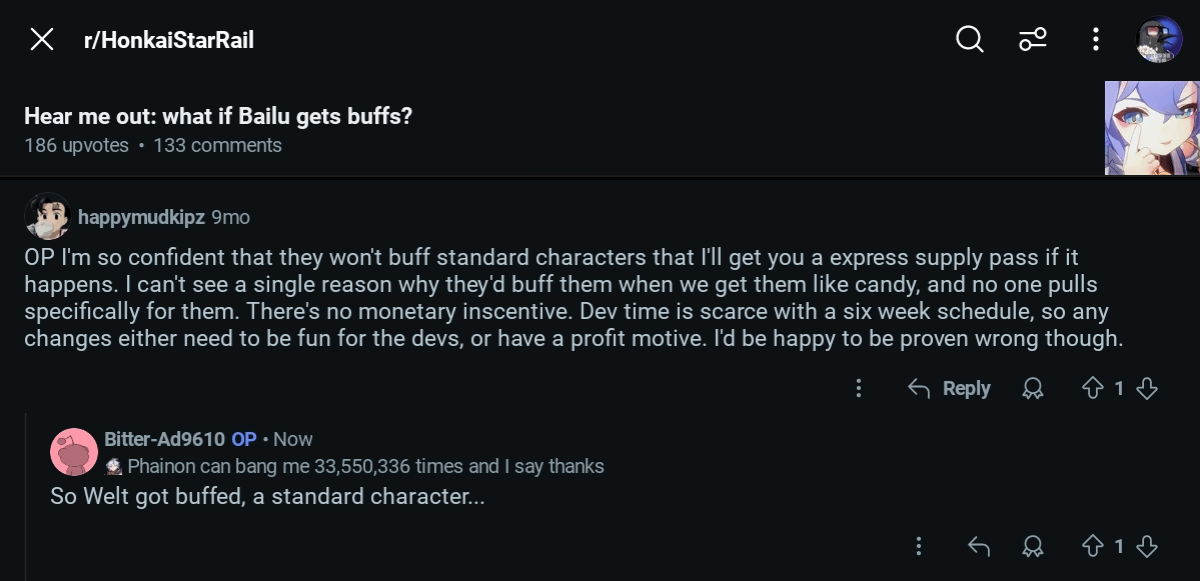
Task: Close the post view with X icon
Action: click(41, 40)
